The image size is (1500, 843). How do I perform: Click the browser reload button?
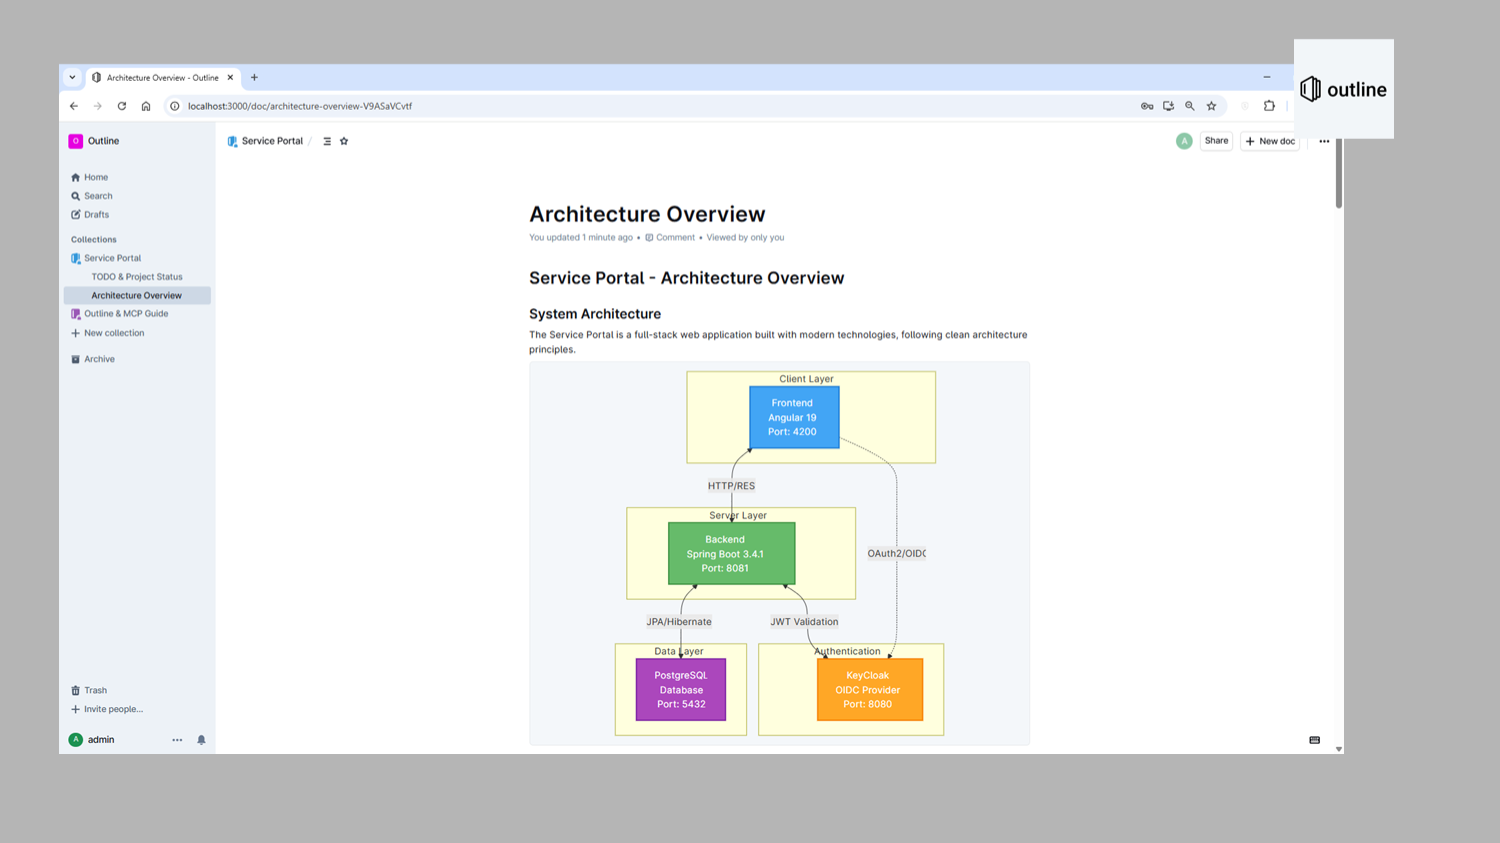pos(122,106)
